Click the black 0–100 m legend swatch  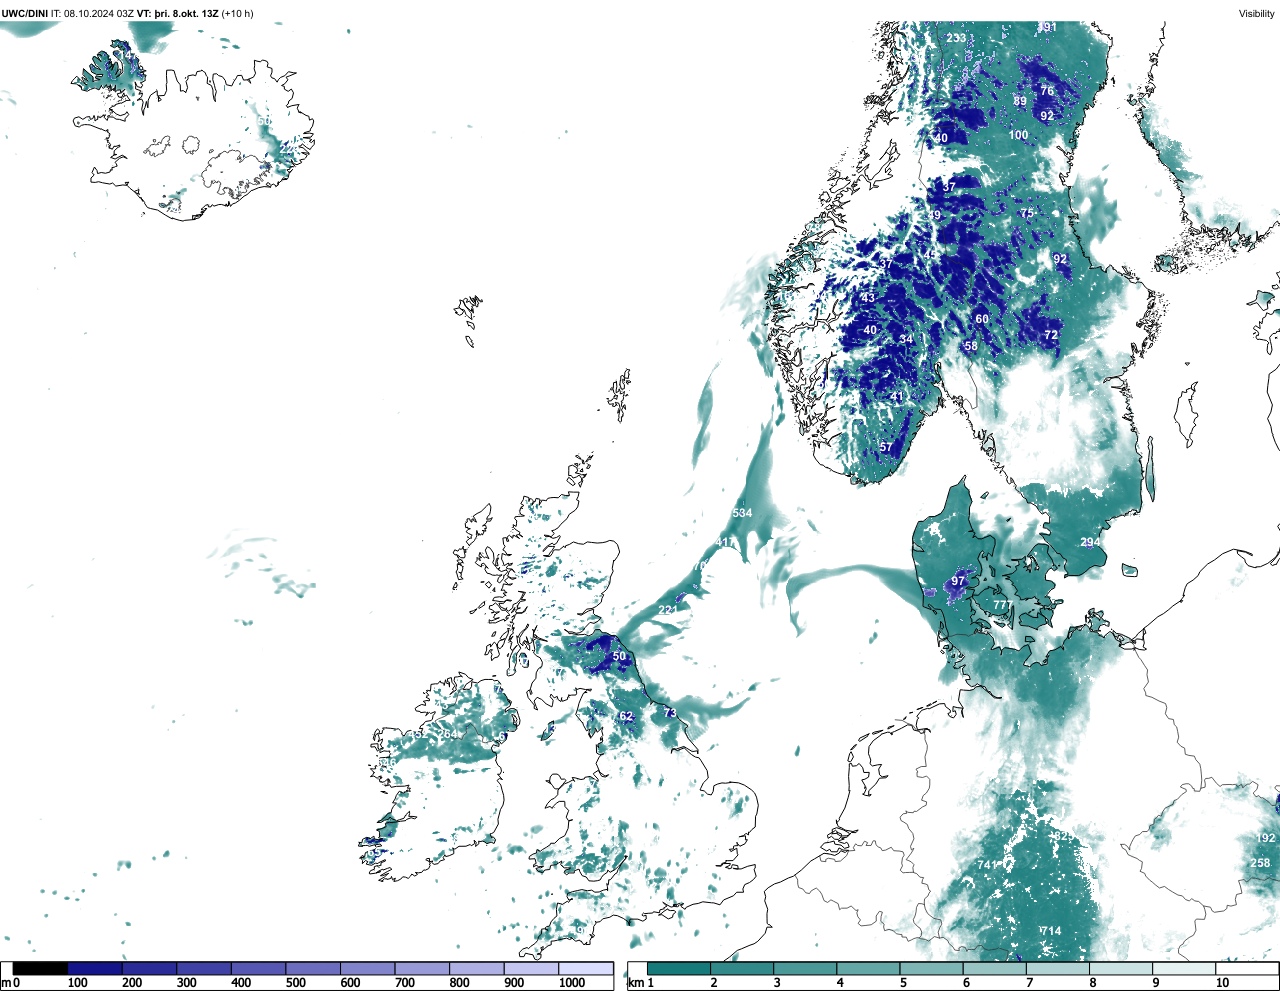41,968
